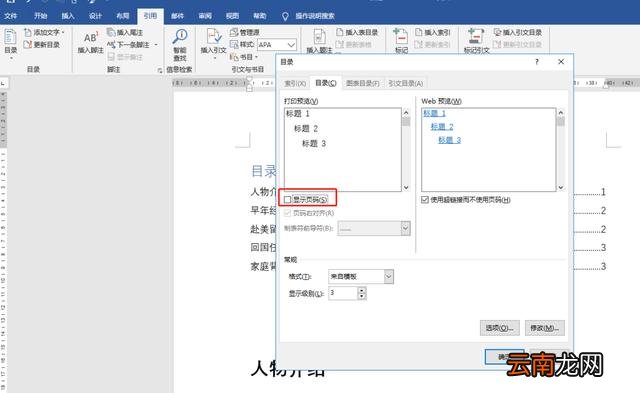Close the 目录 dialog
The width and height of the screenshot is (640, 393).
pos(561,62)
